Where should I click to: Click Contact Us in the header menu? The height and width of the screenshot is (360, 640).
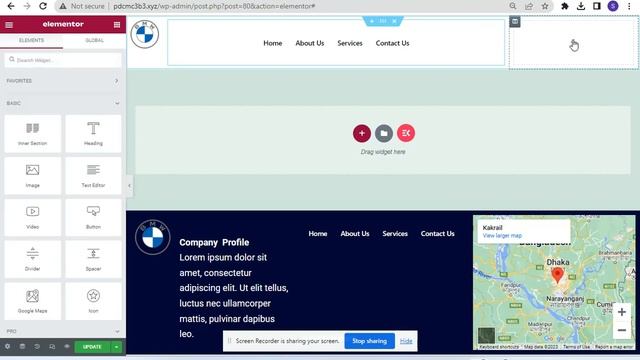(392, 43)
